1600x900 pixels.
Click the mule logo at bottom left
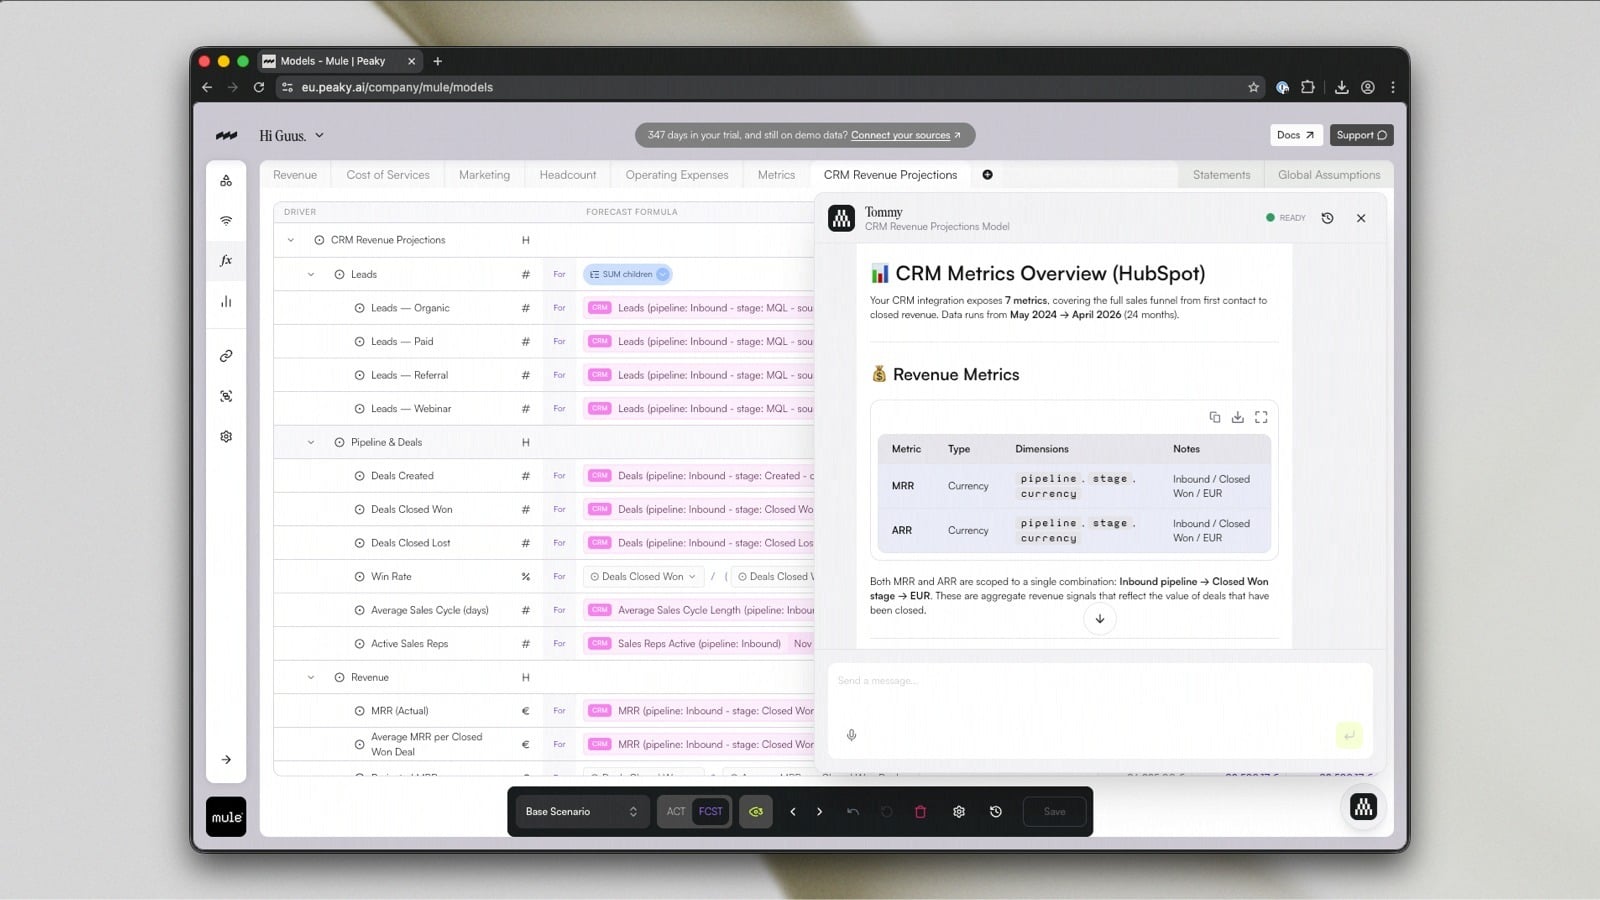[226, 817]
